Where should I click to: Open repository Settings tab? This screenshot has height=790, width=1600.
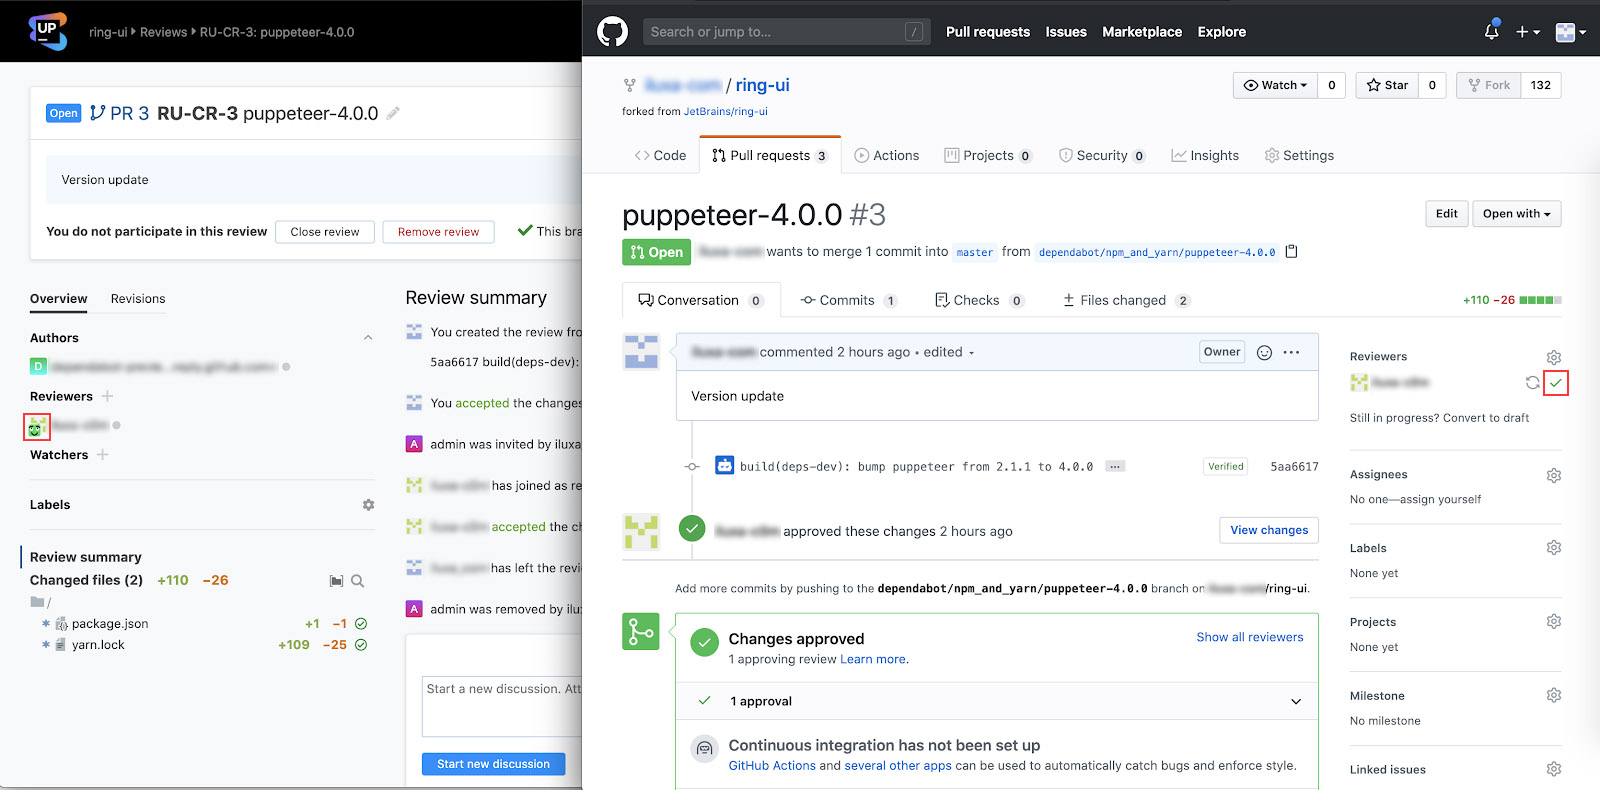[x=1299, y=155]
